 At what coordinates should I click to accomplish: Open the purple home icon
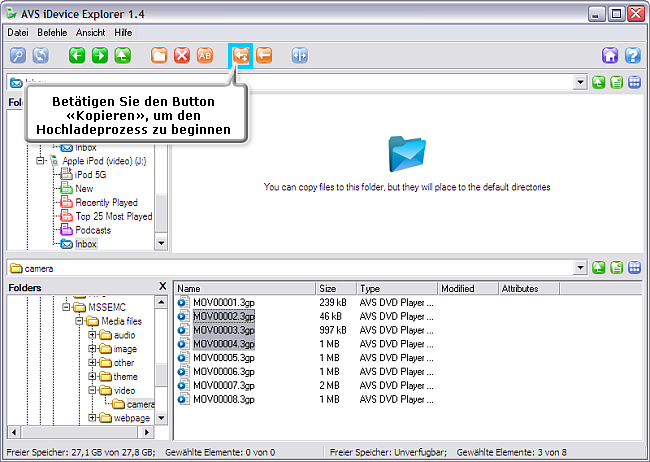[610, 55]
